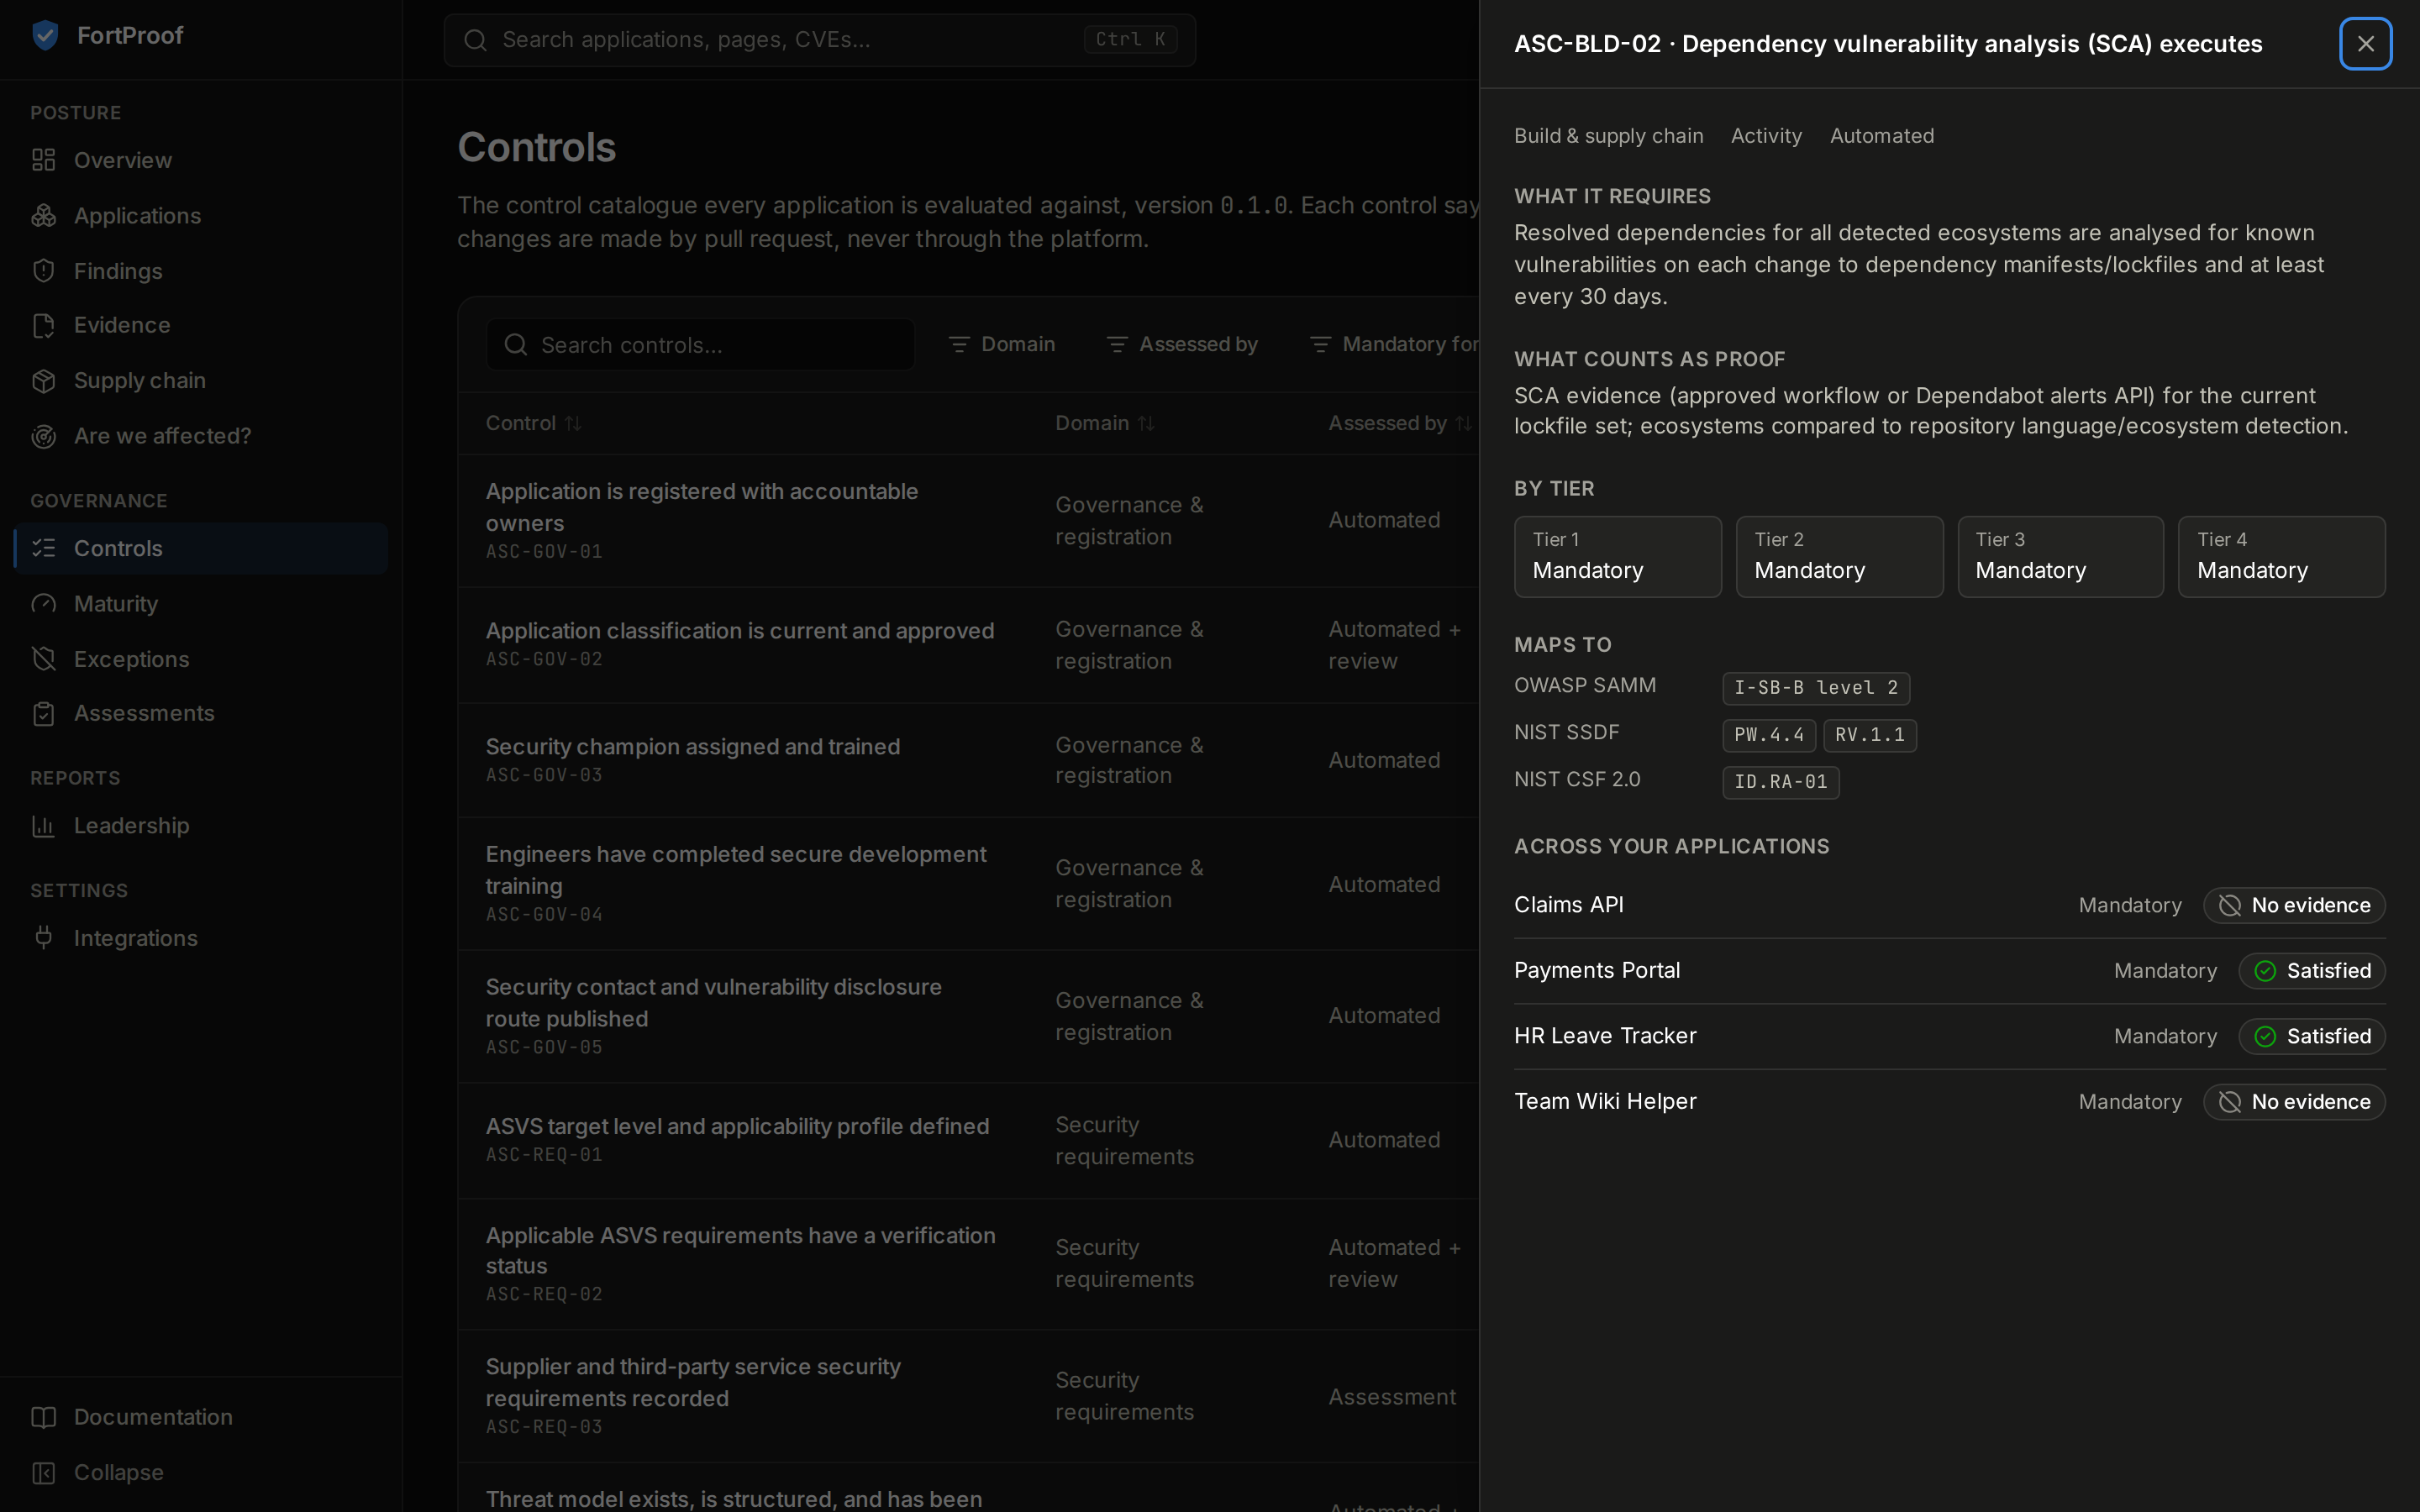Click the Exceptions shield-off icon
The width and height of the screenshot is (2420, 1512).
[x=43, y=659]
